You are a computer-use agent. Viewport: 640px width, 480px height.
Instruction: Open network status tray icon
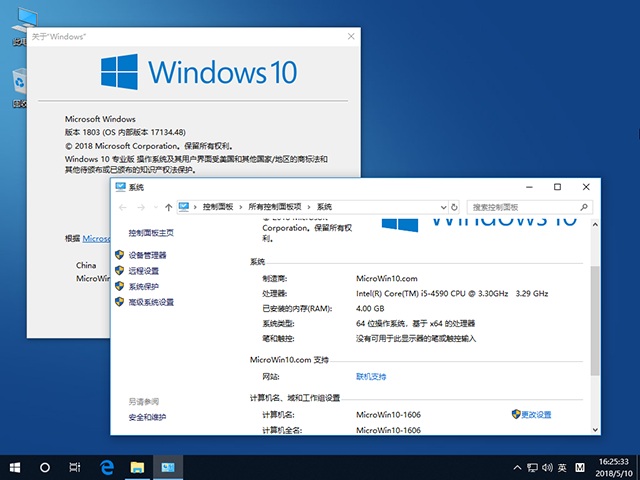(532, 467)
